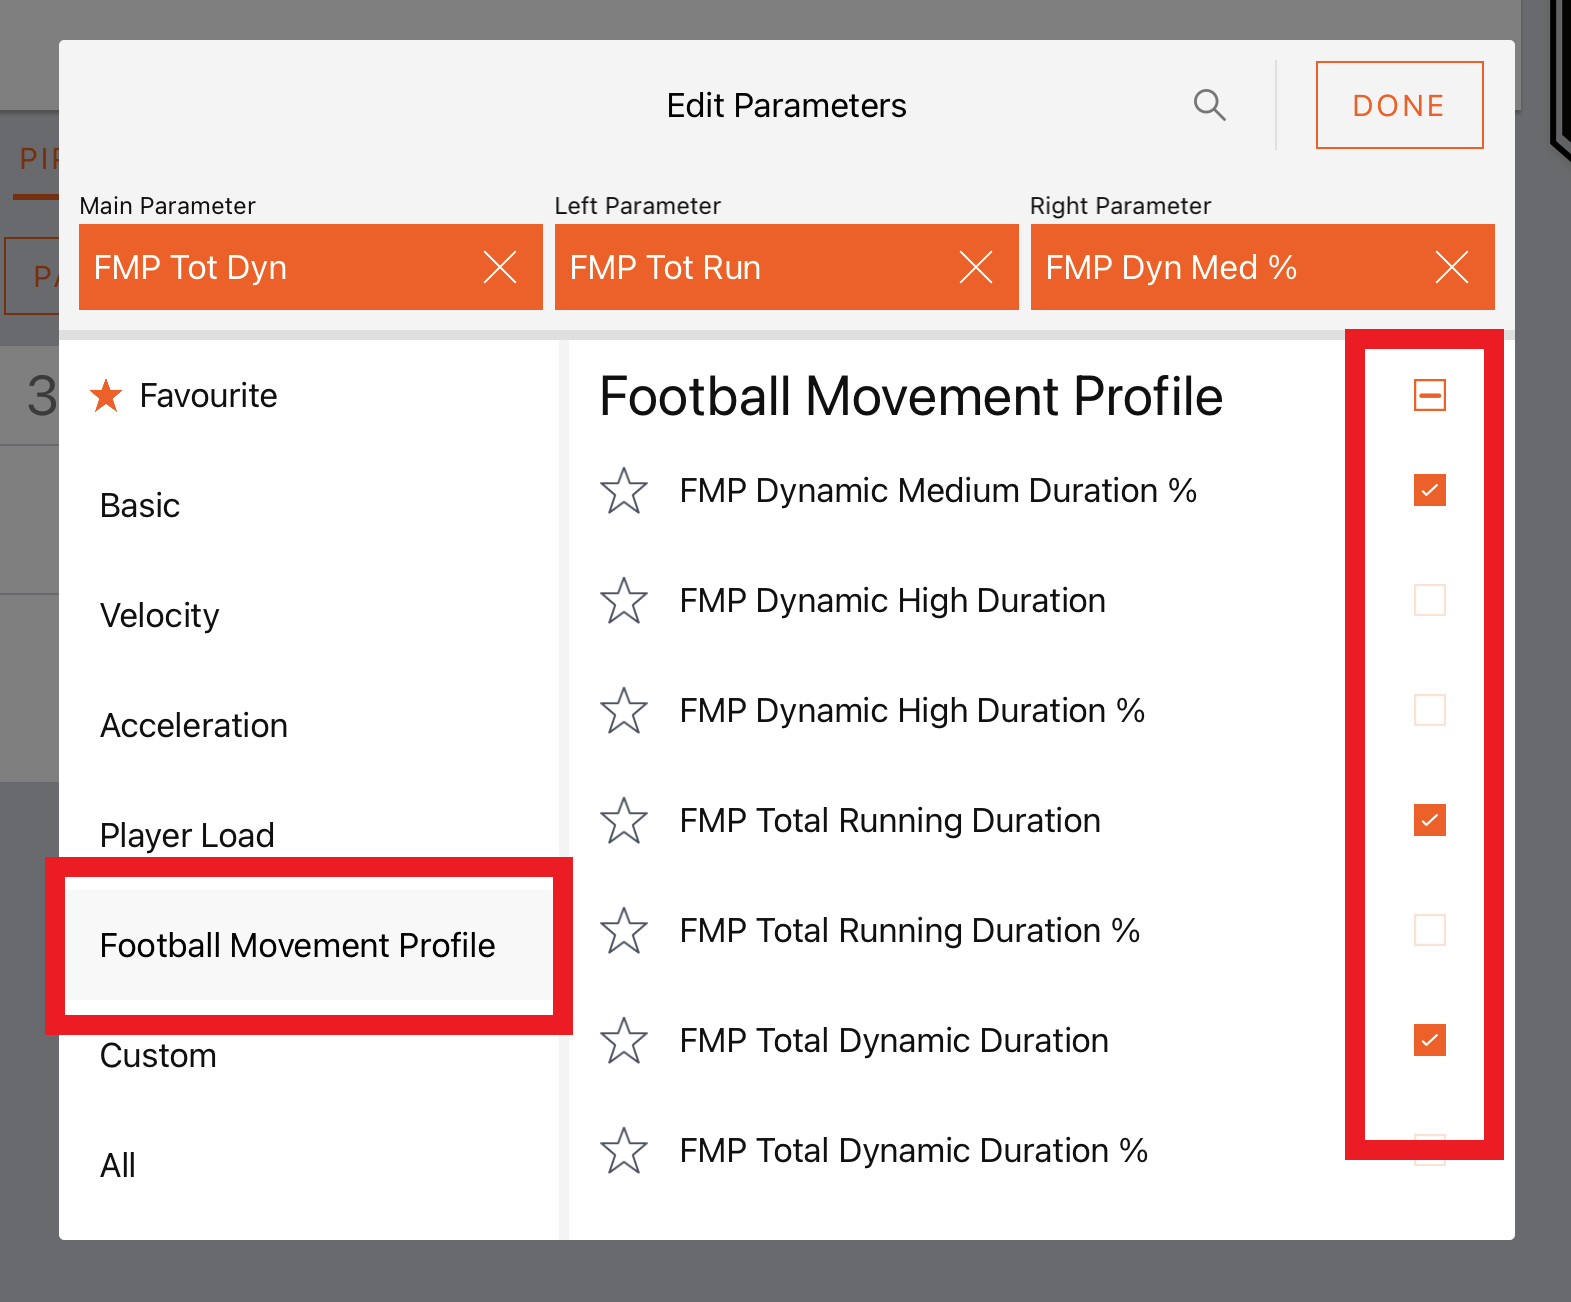Remove FMP Tot Dyn main parameter
Screen dimensions: 1571x1302
point(500,267)
